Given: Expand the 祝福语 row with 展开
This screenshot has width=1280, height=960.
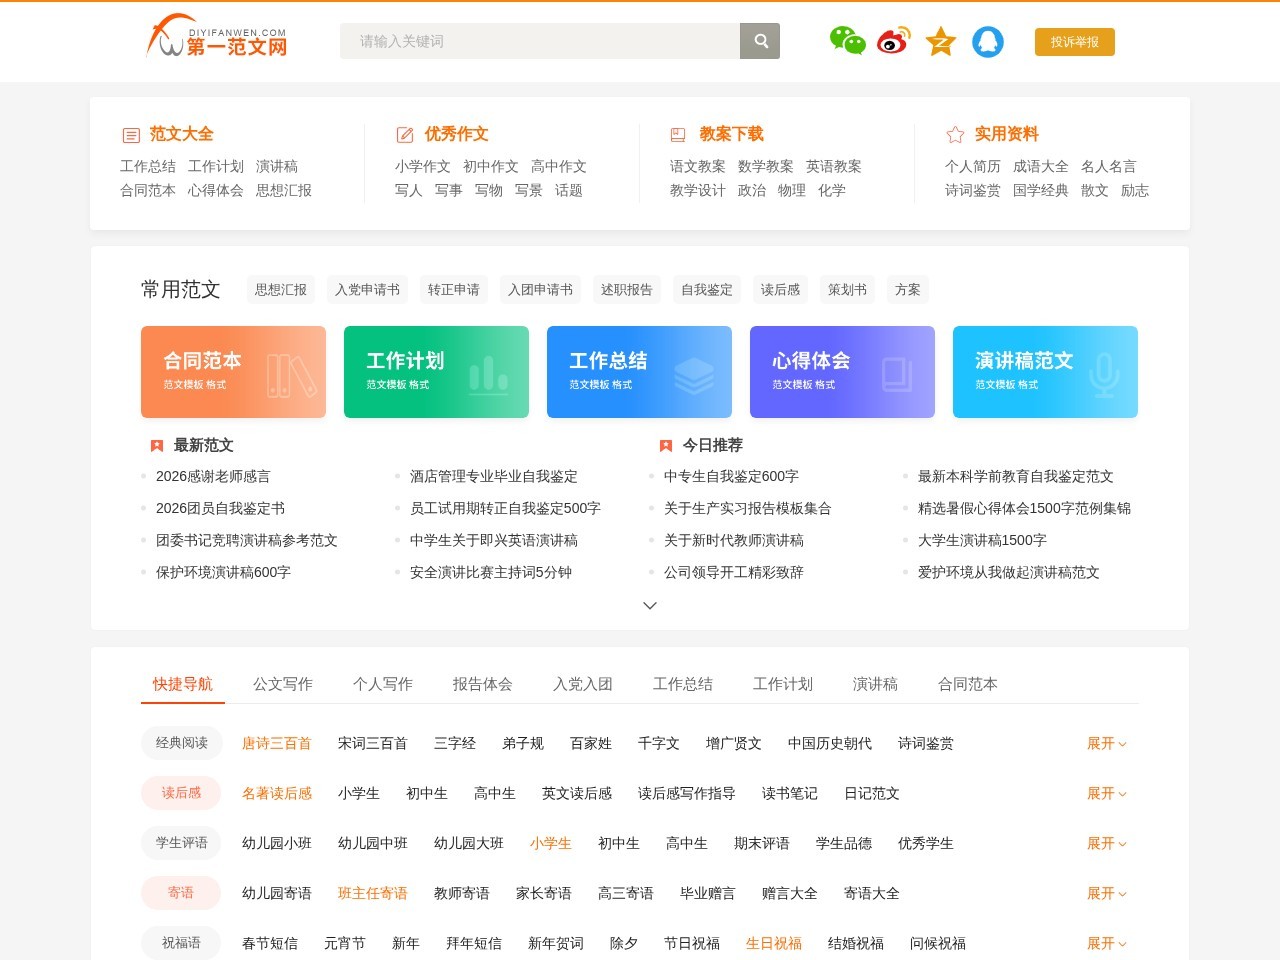Looking at the screenshot, I should click(x=1107, y=943).
